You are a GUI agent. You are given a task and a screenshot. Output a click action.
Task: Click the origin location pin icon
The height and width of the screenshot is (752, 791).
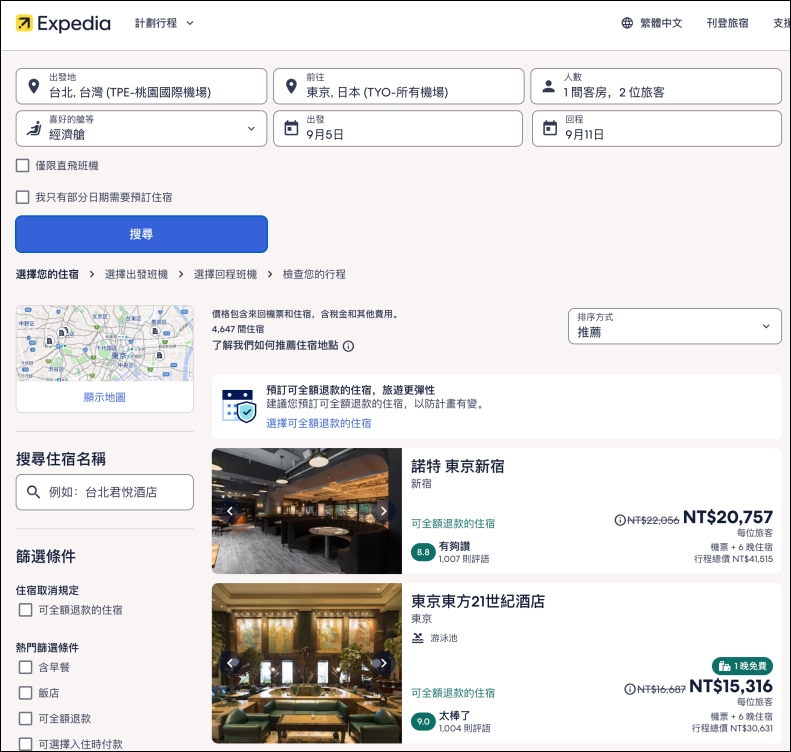pyautogui.click(x=34, y=86)
